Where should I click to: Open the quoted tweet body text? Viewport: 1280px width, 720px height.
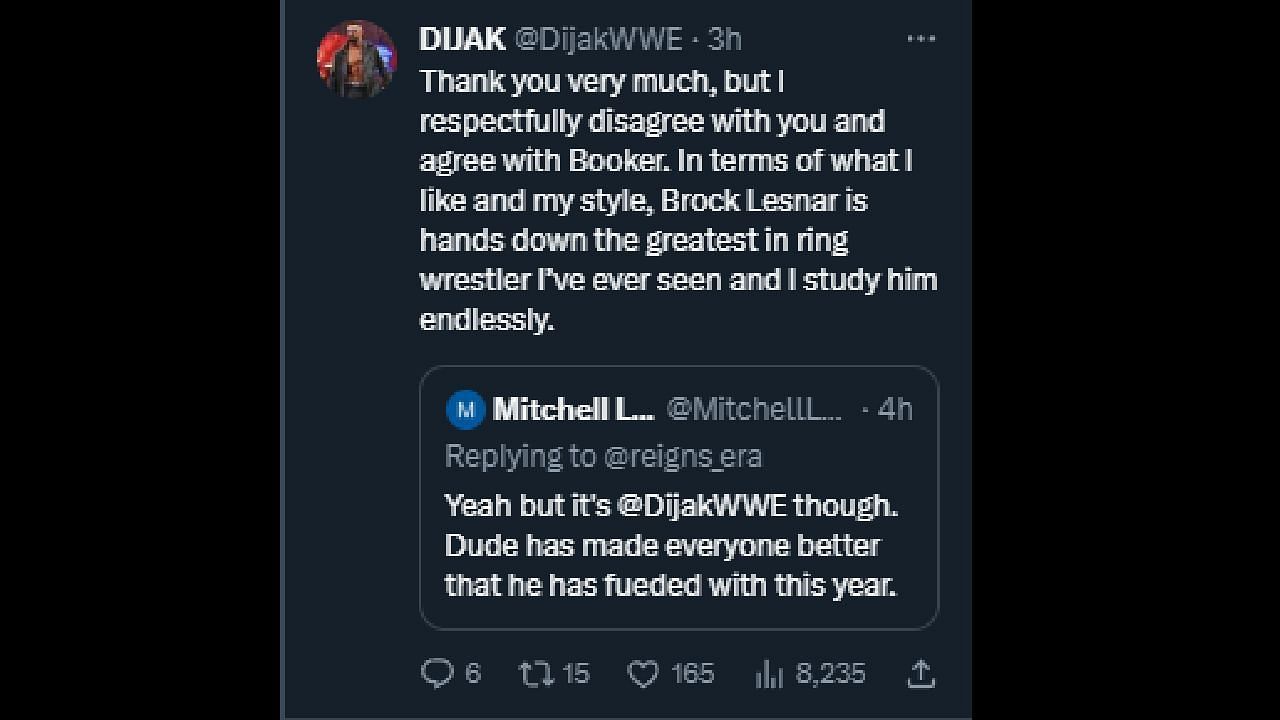pyautogui.click(x=670, y=546)
